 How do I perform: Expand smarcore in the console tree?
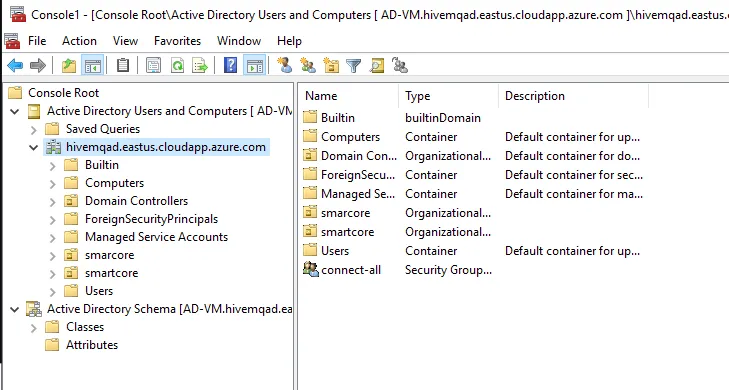[53, 256]
